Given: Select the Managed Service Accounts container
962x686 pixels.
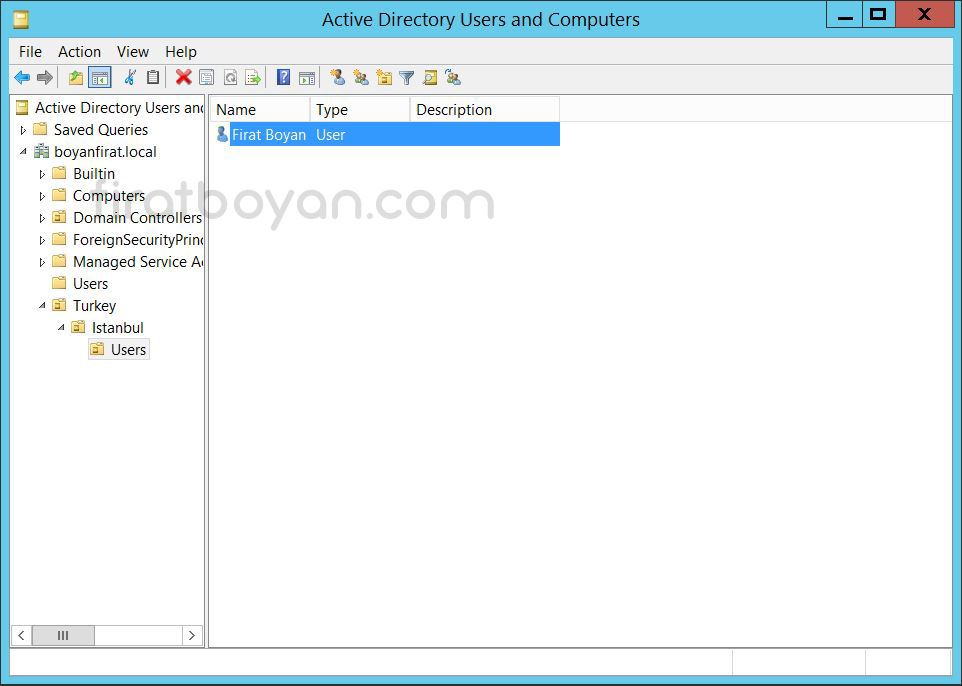Looking at the screenshot, I should pyautogui.click(x=138, y=263).
